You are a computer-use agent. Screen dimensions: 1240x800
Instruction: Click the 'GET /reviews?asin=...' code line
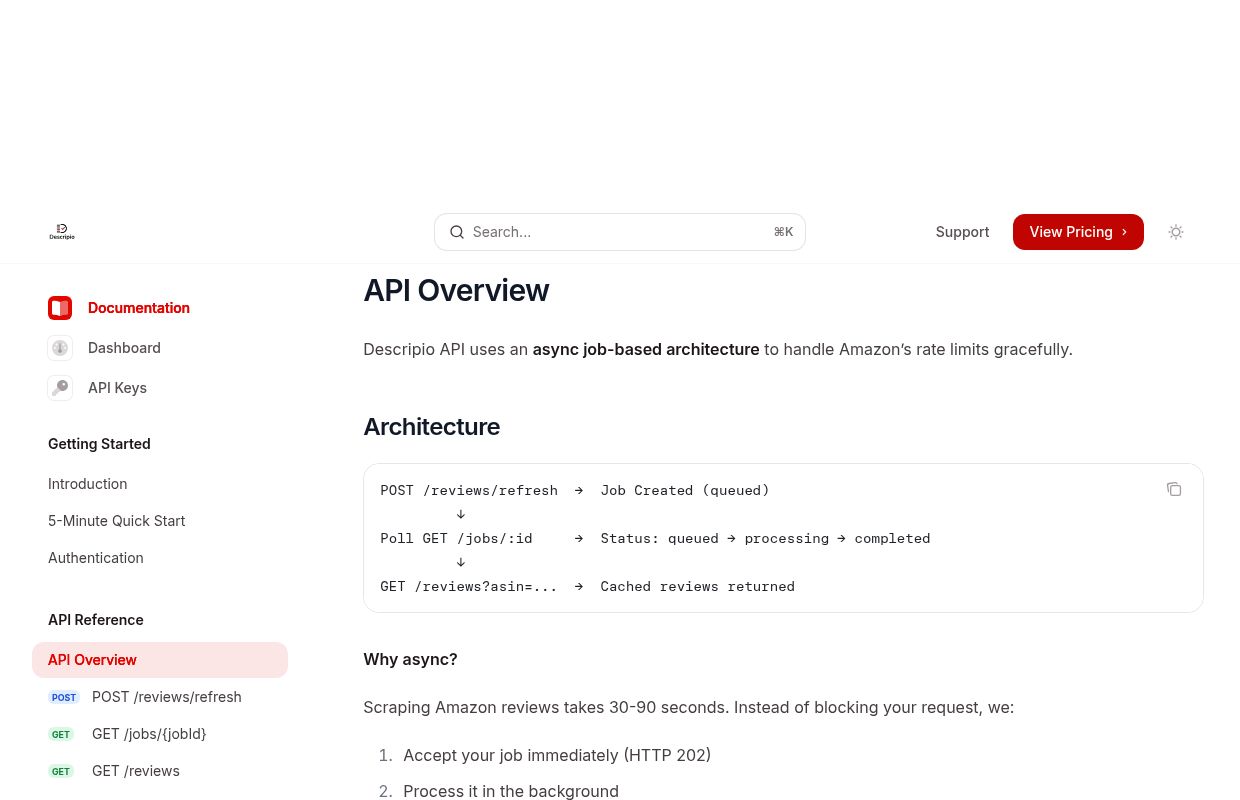(587, 586)
